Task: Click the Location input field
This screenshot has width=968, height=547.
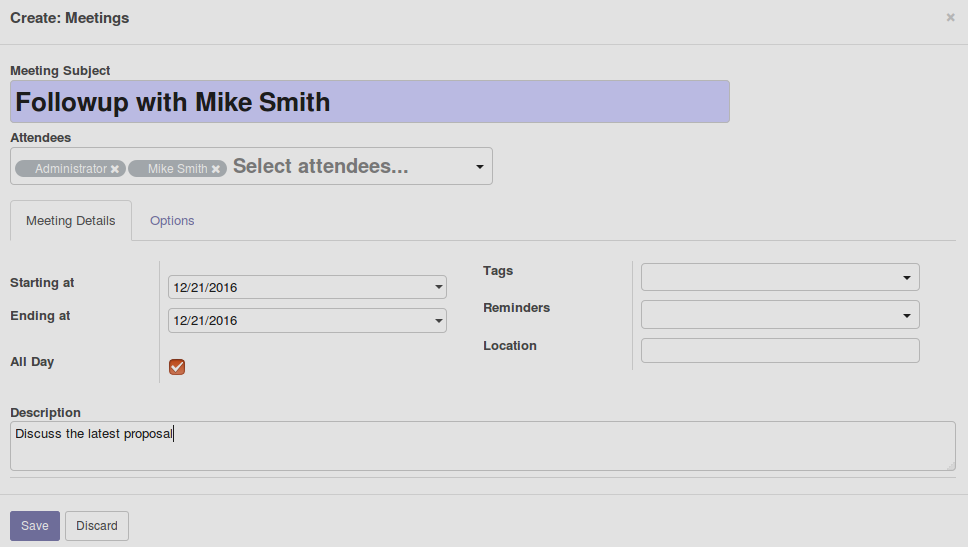Action: pyautogui.click(x=780, y=351)
